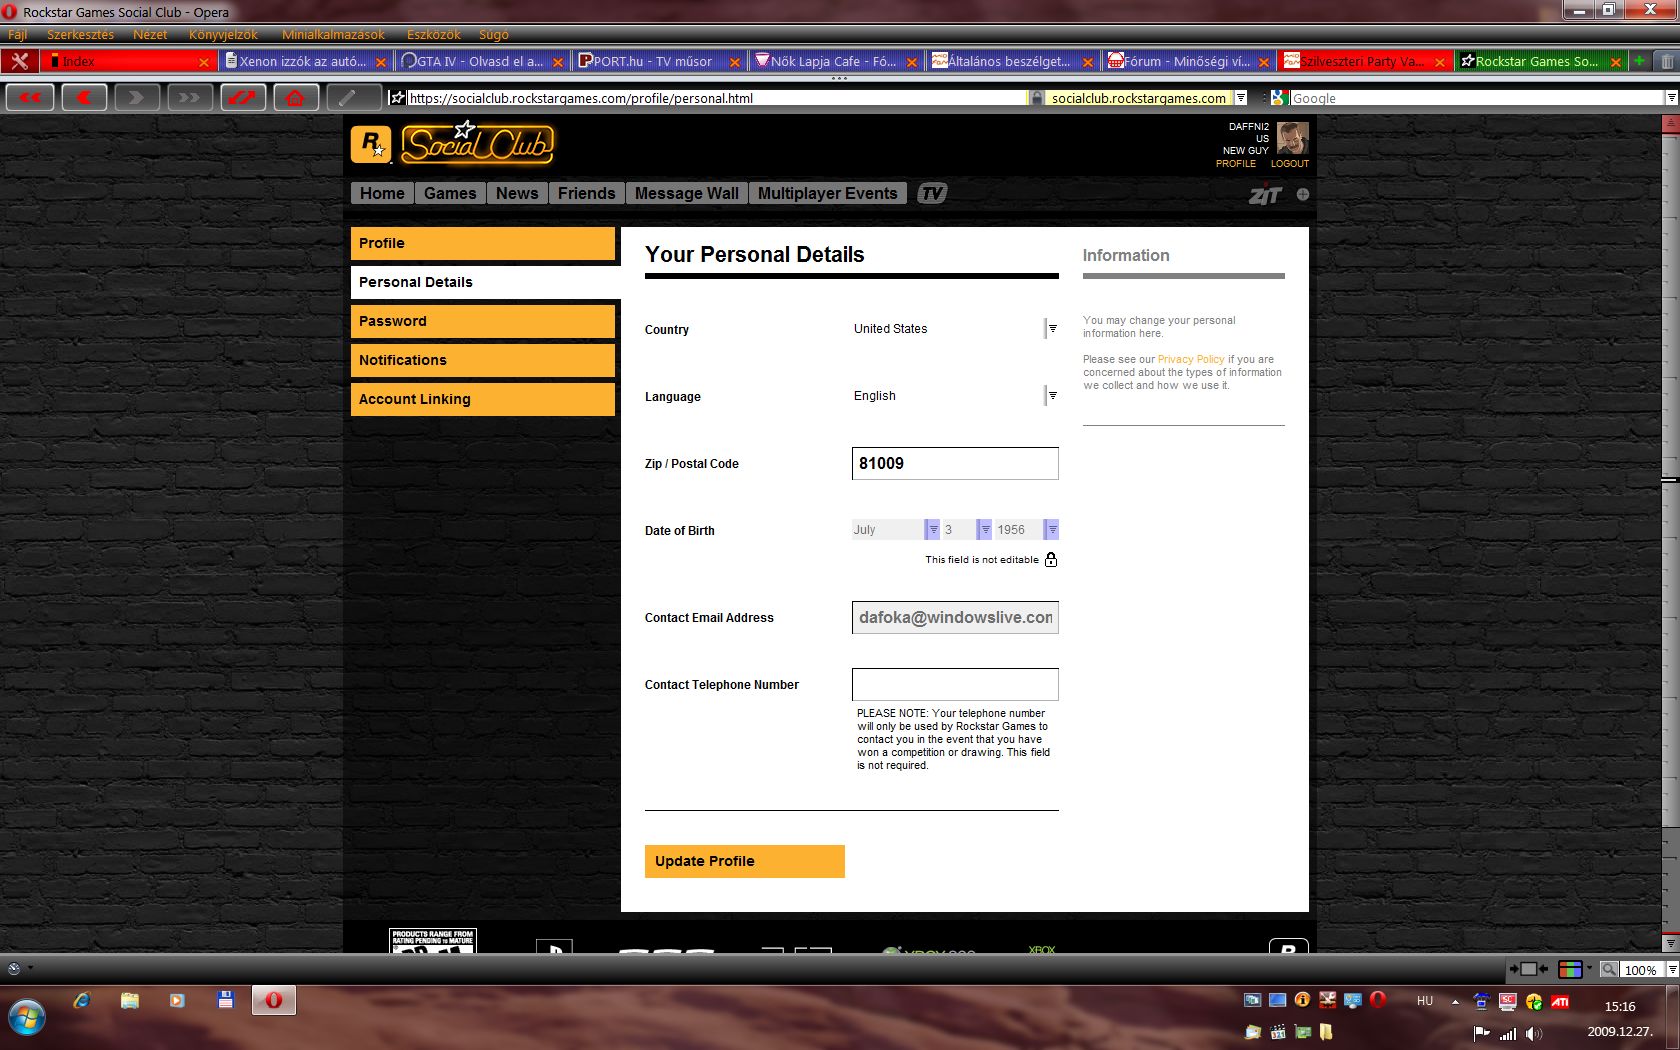The image size is (1680, 1050).
Task: Click the ATI tray icon
Action: [x=1560, y=1001]
